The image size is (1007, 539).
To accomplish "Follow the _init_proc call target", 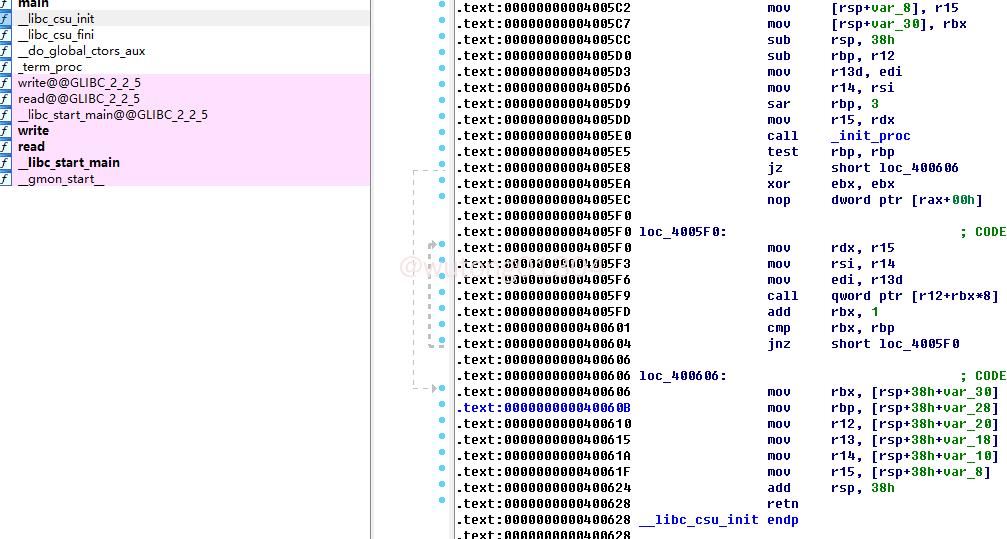I will point(870,136).
